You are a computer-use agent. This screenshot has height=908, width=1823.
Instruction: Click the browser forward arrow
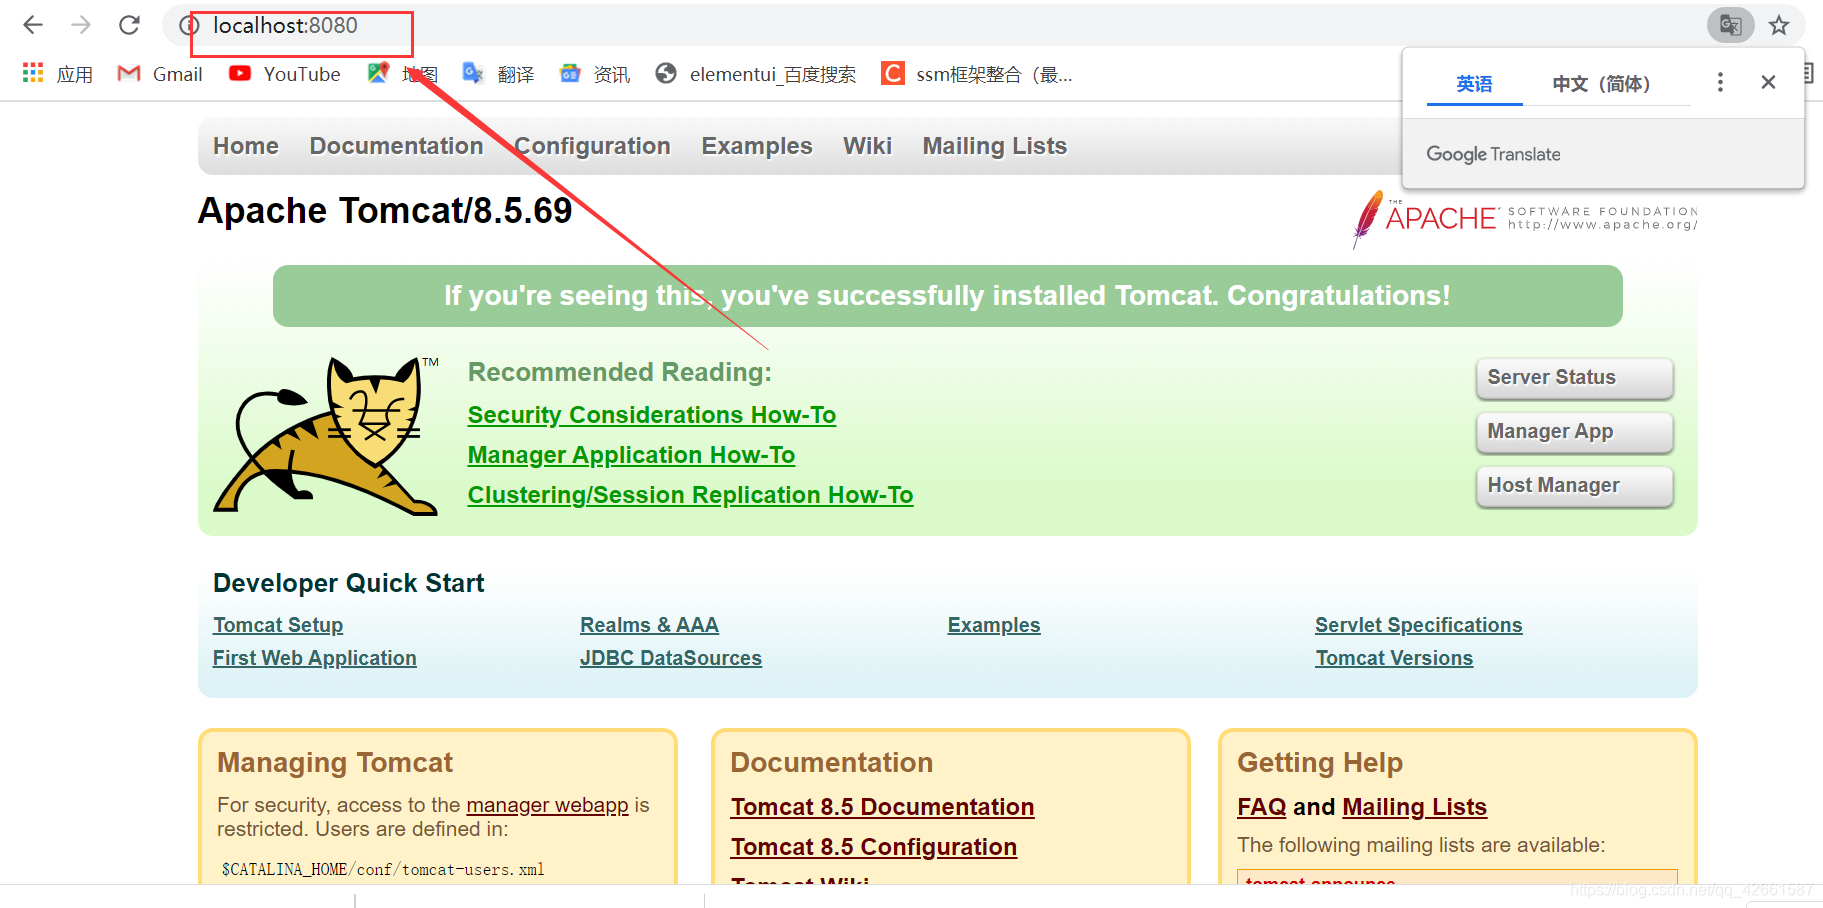[x=81, y=25]
